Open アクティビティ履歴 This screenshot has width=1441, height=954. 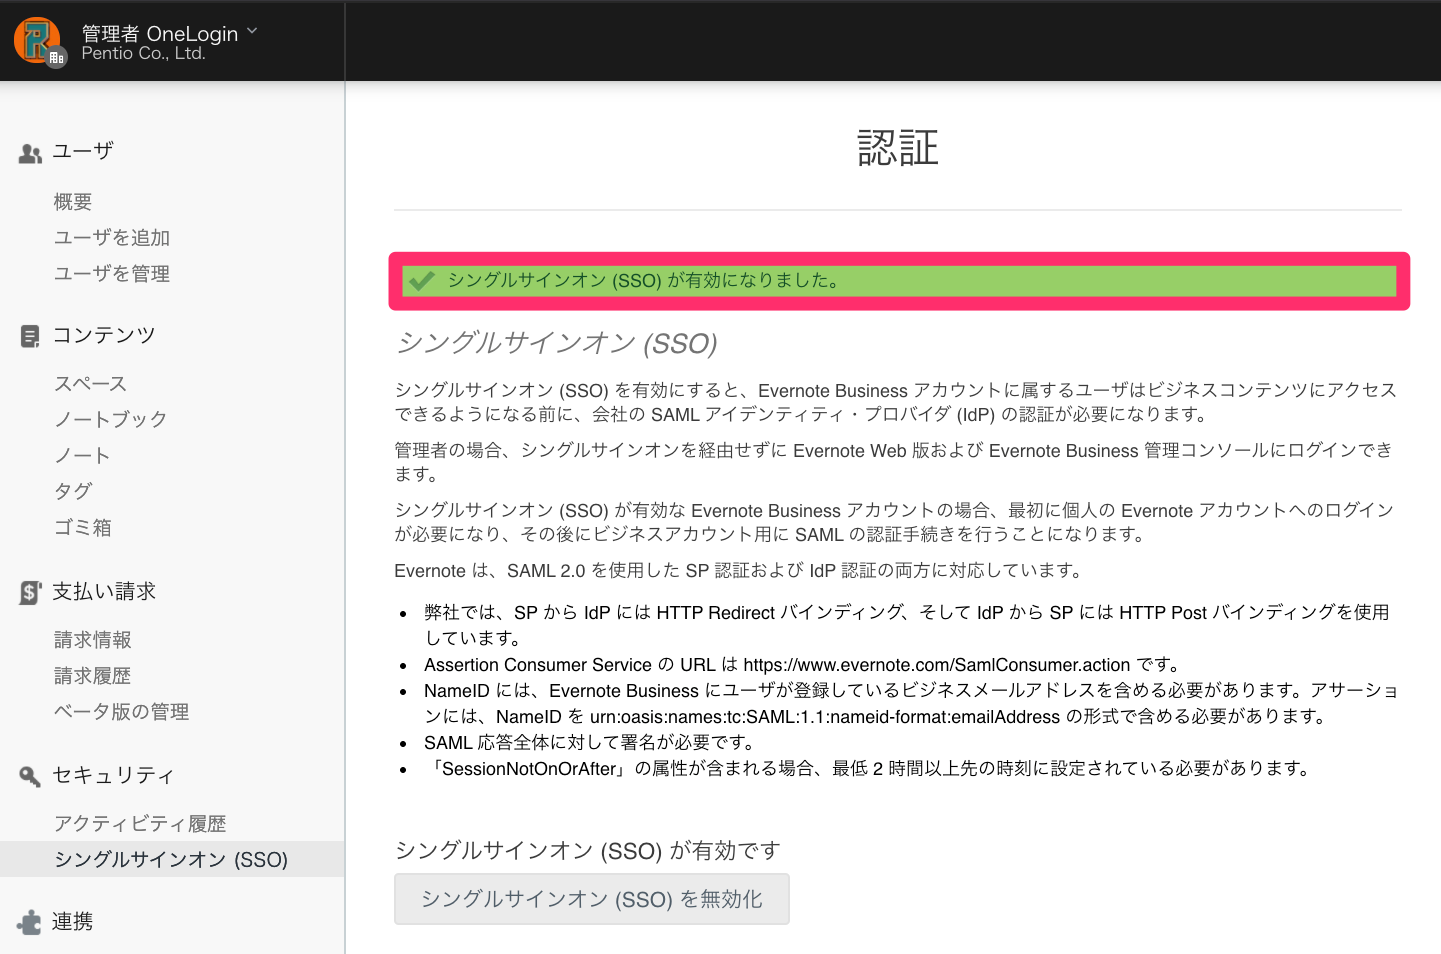(x=140, y=824)
